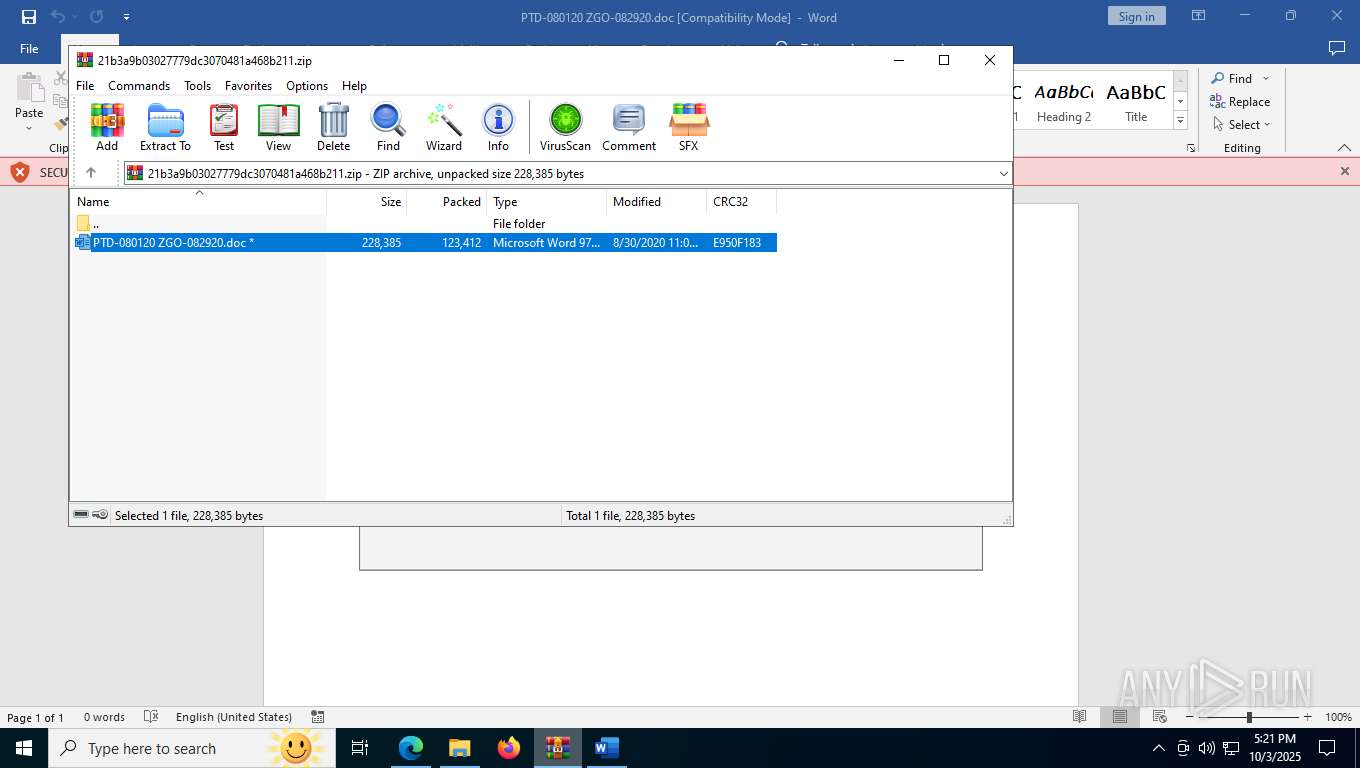Click English (United States) language indicator
This screenshot has height=768, width=1360.
(x=234, y=717)
